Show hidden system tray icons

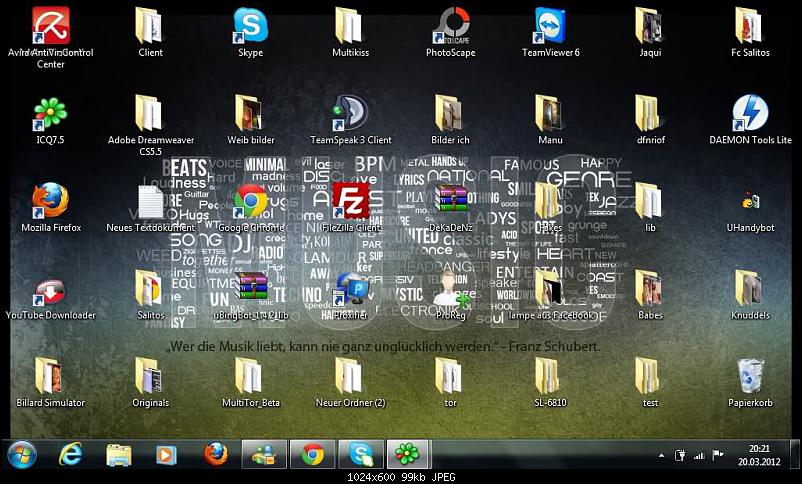[x=661, y=455]
